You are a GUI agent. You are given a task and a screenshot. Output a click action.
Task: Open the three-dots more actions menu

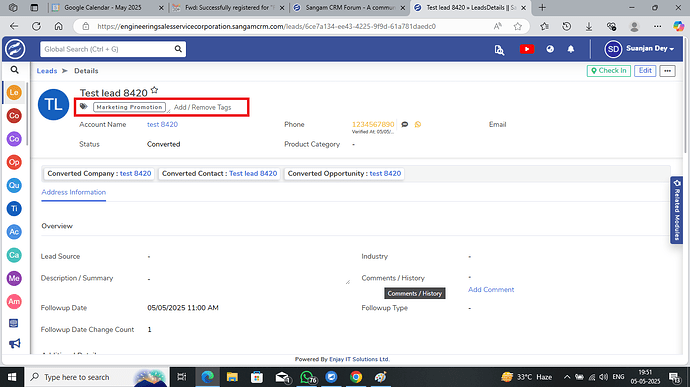668,71
